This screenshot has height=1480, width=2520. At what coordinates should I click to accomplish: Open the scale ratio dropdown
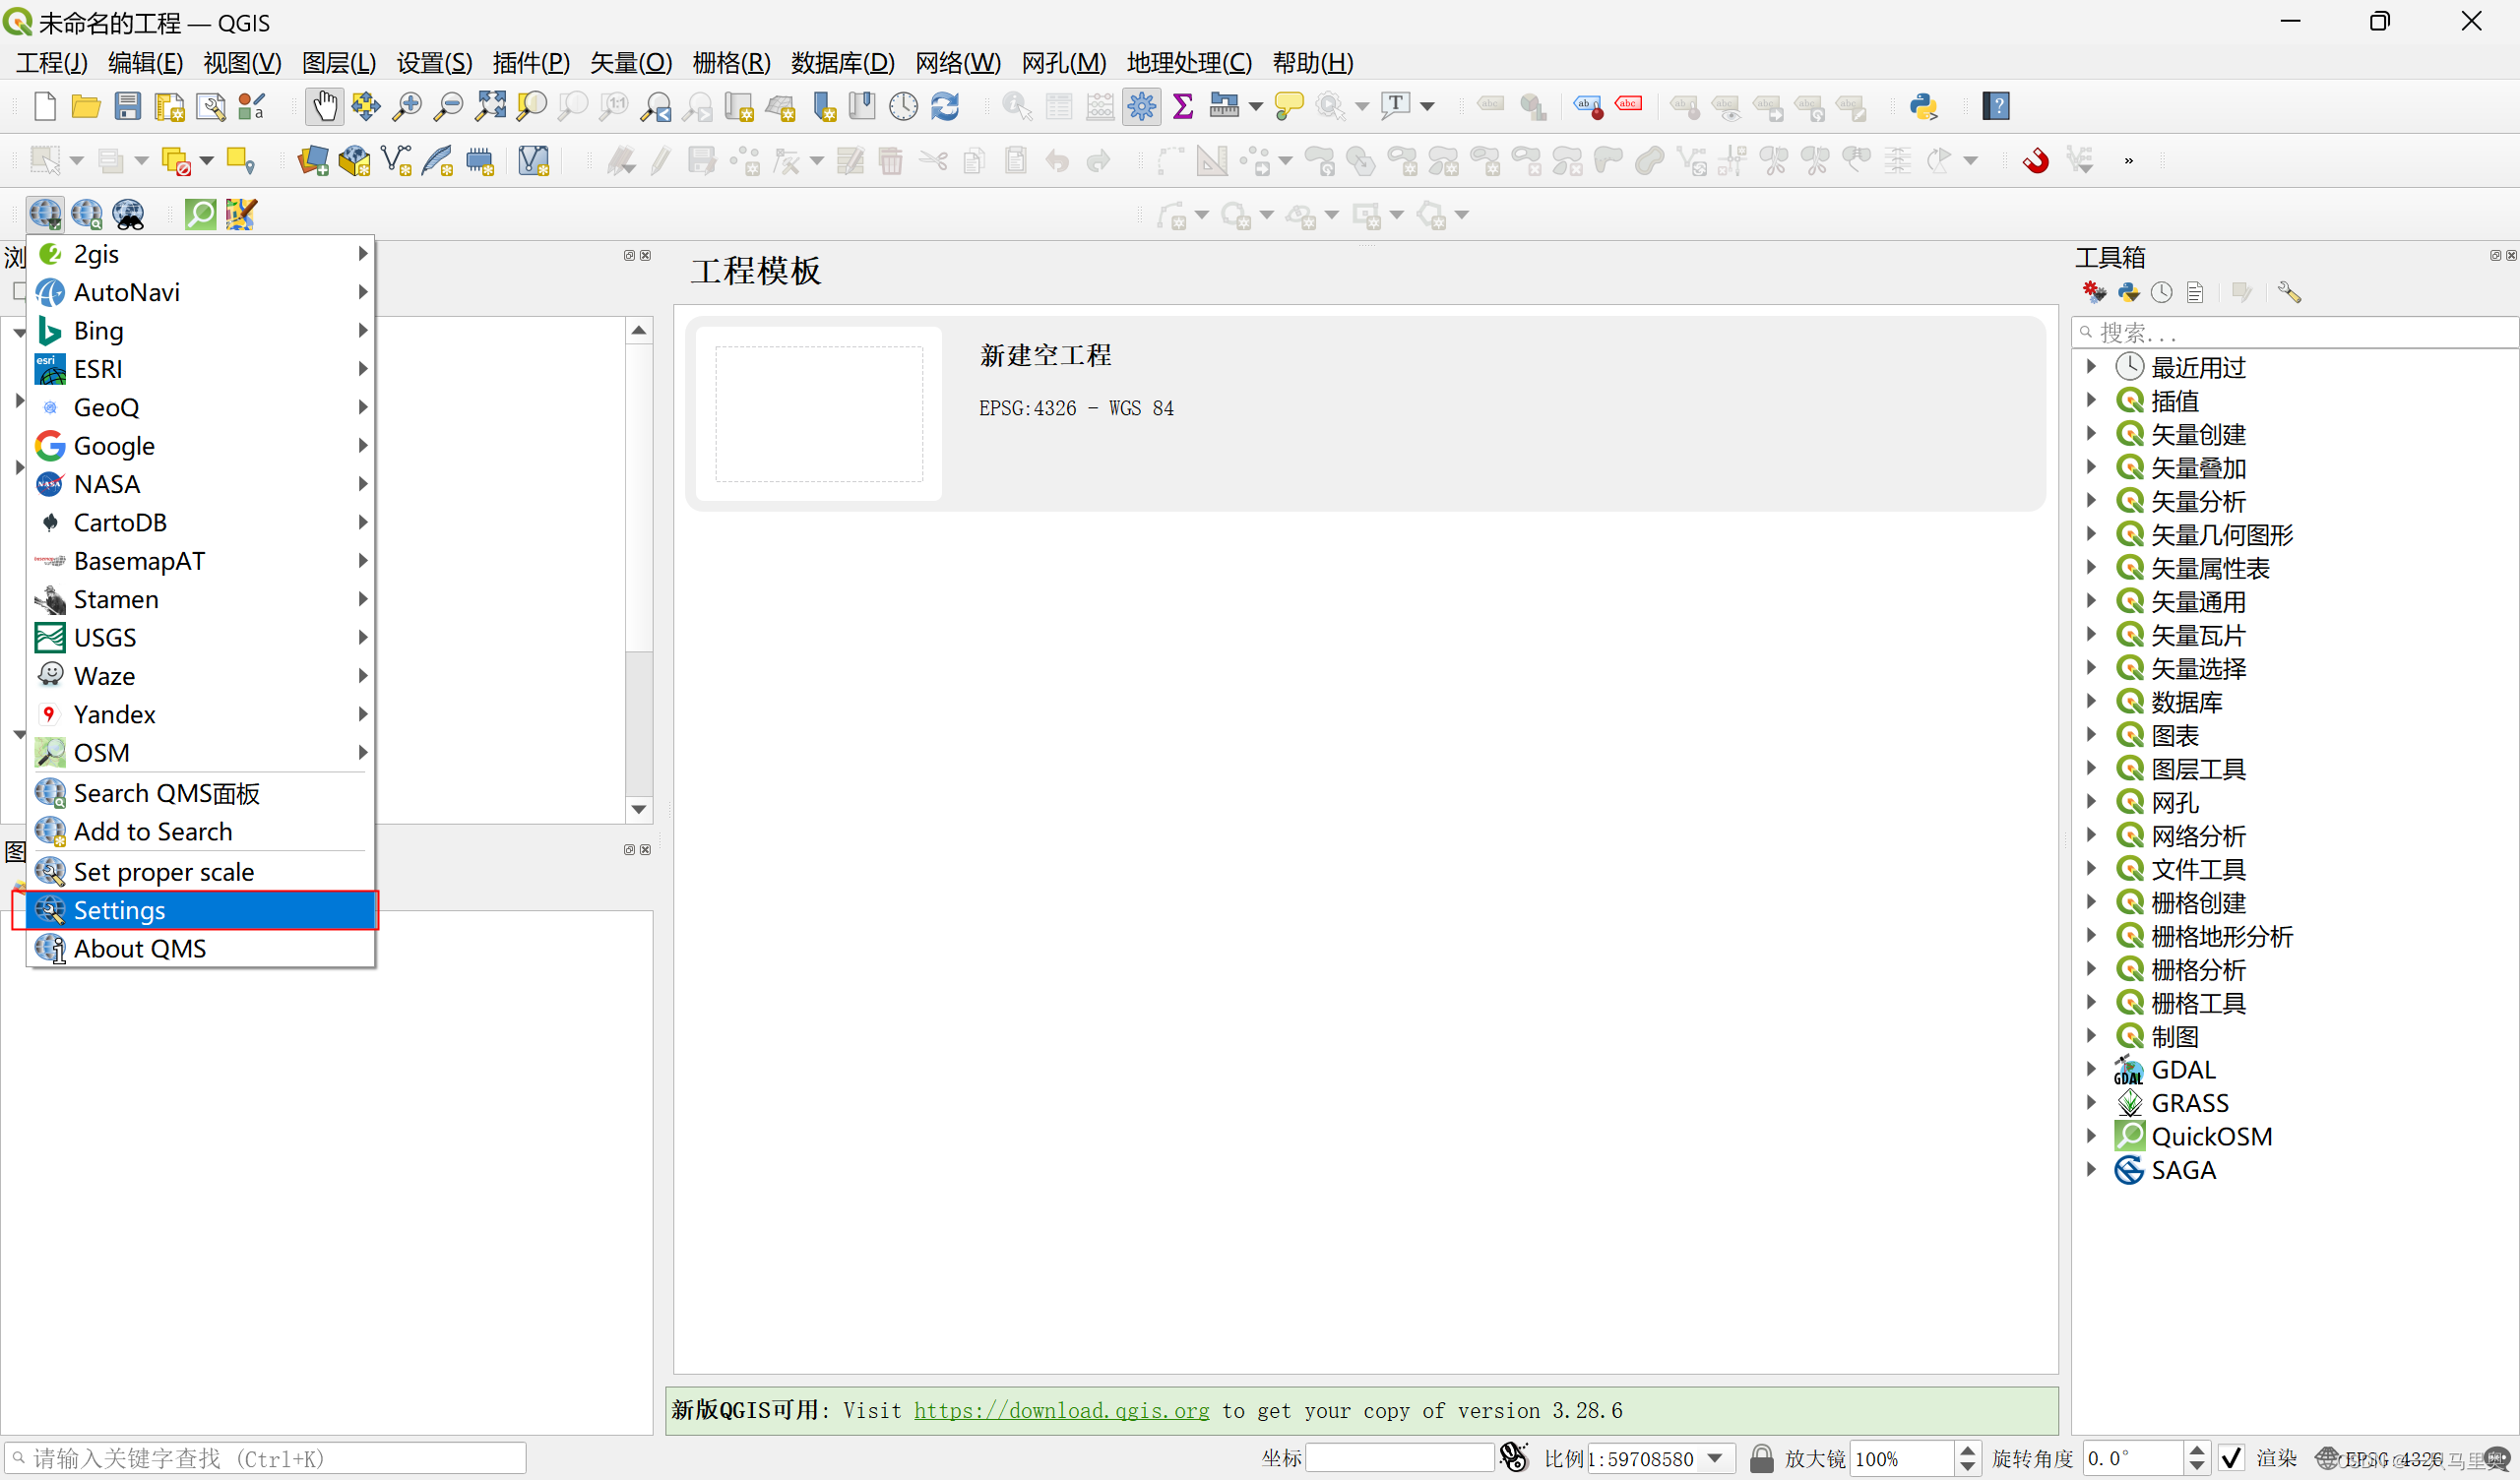pos(1716,1458)
